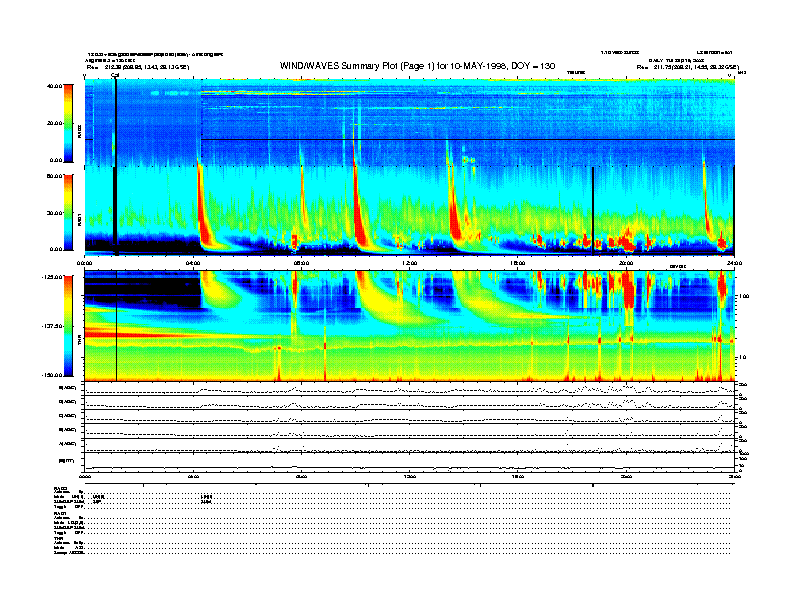Click the 16:00 tick label under RAD1 spectrogram

(x=518, y=263)
